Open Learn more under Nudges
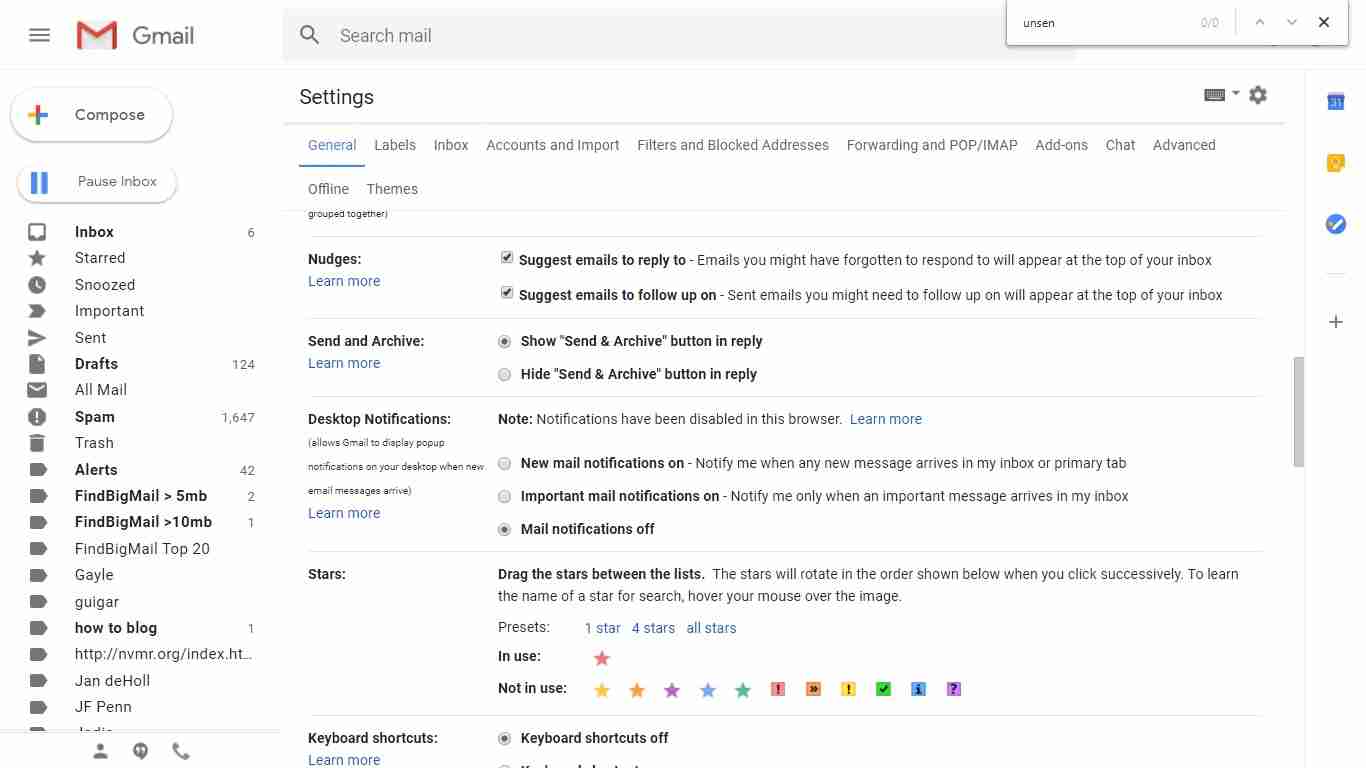Viewport: 1366px width, 768px height. click(x=344, y=281)
